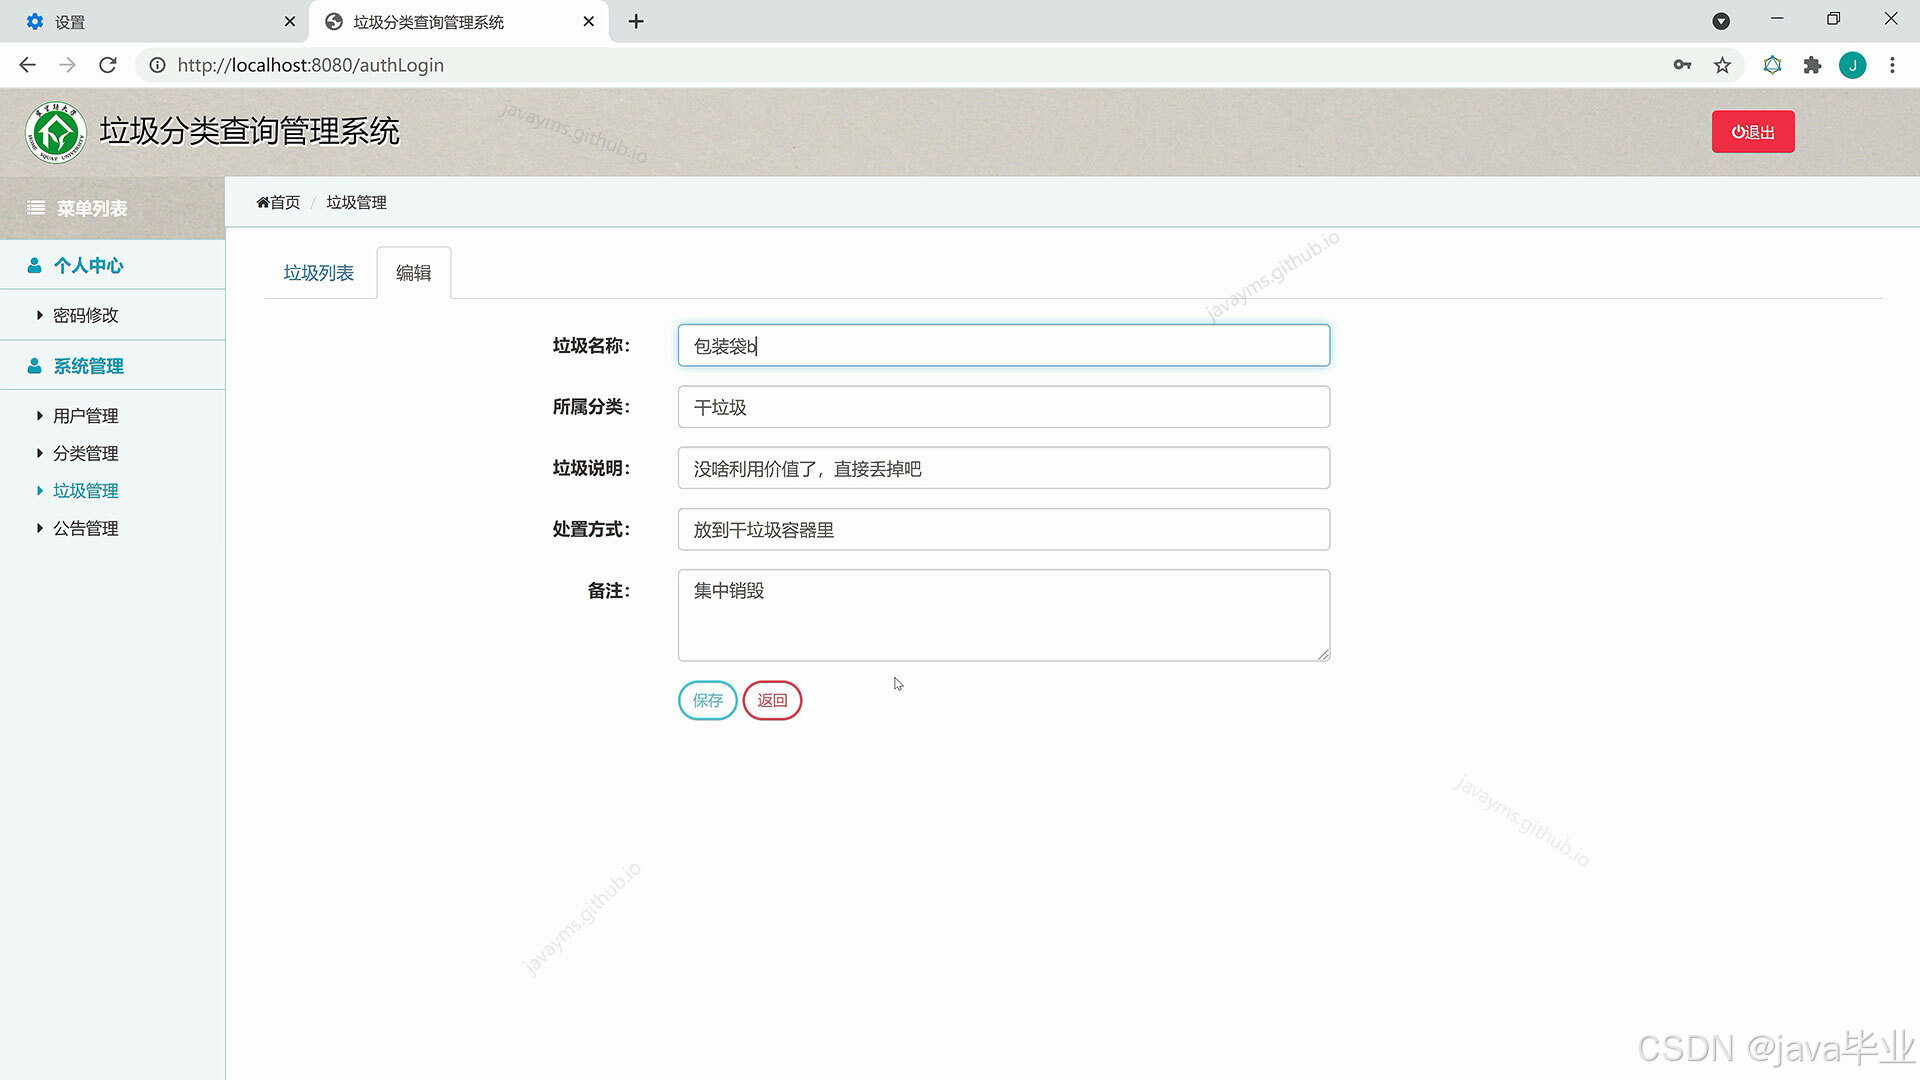Viewport: 1920px width, 1080px height.
Task: Click the 所属分类 field showing 干垃圾
Action: pyautogui.click(x=1003, y=407)
